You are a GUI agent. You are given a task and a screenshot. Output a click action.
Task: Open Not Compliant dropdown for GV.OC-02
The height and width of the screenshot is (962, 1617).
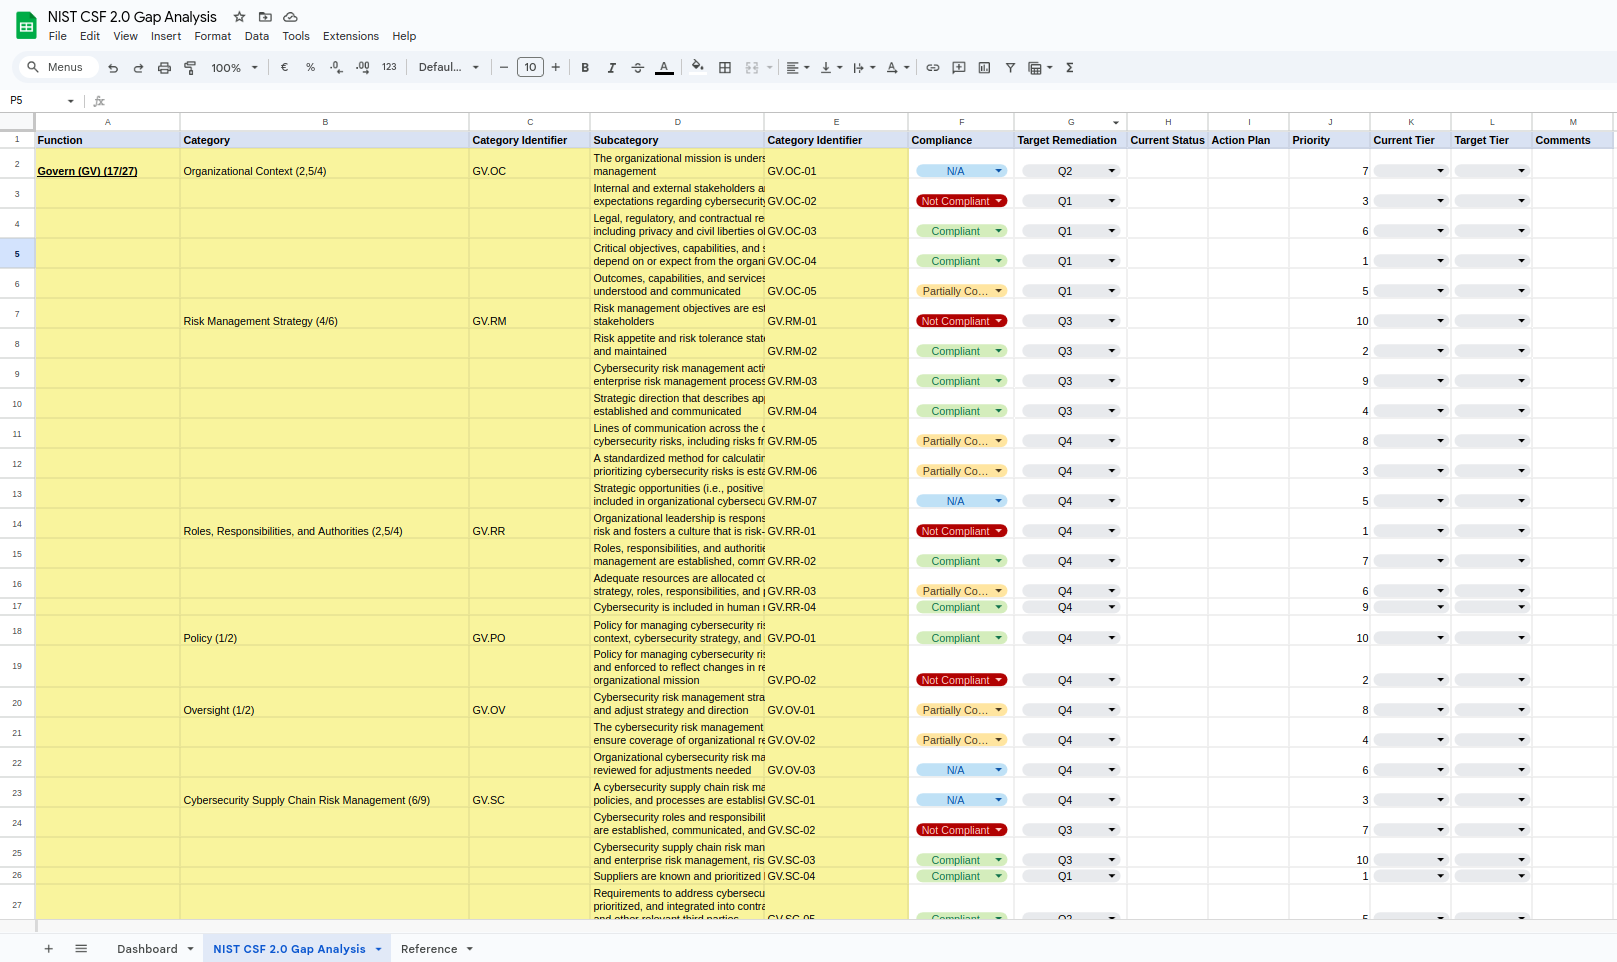tap(961, 201)
